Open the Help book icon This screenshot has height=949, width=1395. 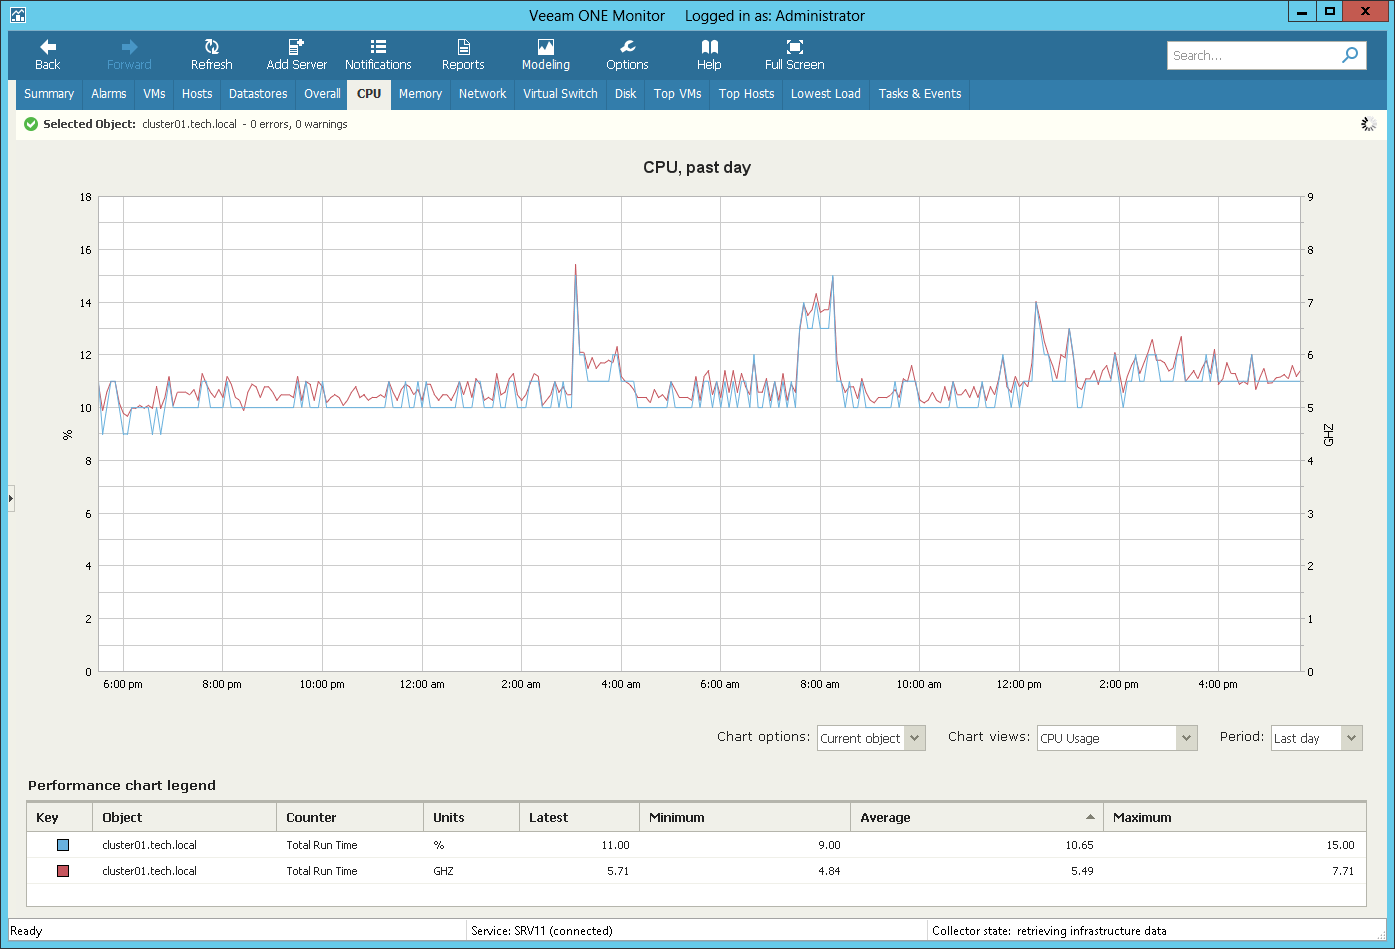point(709,47)
